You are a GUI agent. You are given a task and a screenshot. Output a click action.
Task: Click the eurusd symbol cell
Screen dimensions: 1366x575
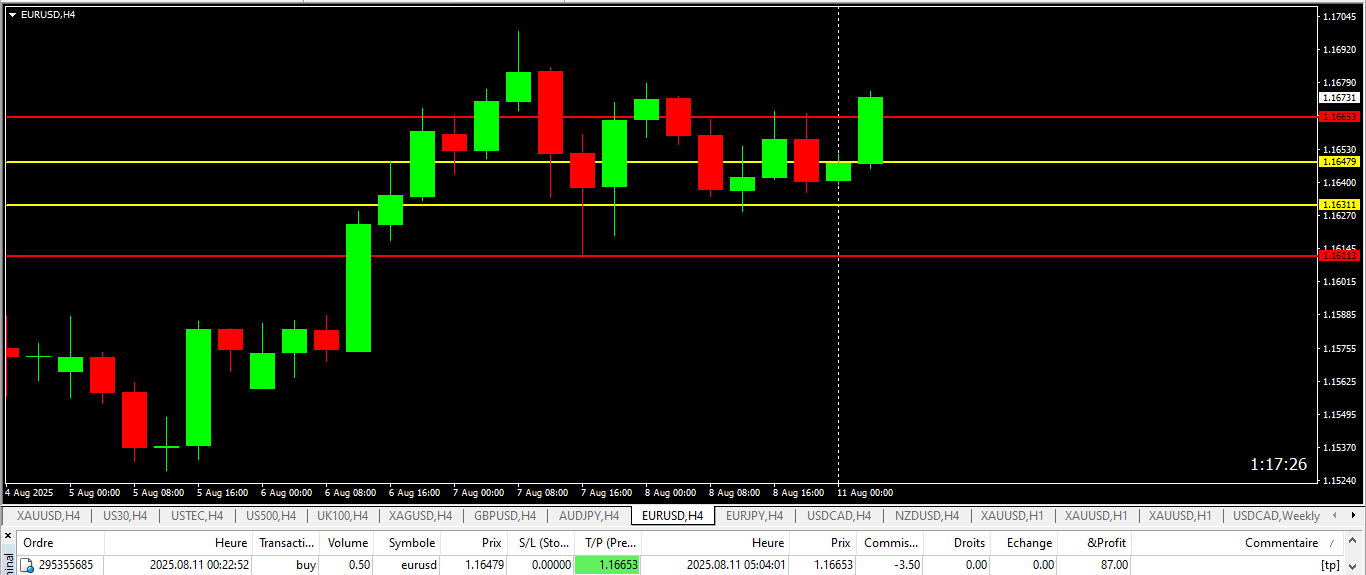418,565
